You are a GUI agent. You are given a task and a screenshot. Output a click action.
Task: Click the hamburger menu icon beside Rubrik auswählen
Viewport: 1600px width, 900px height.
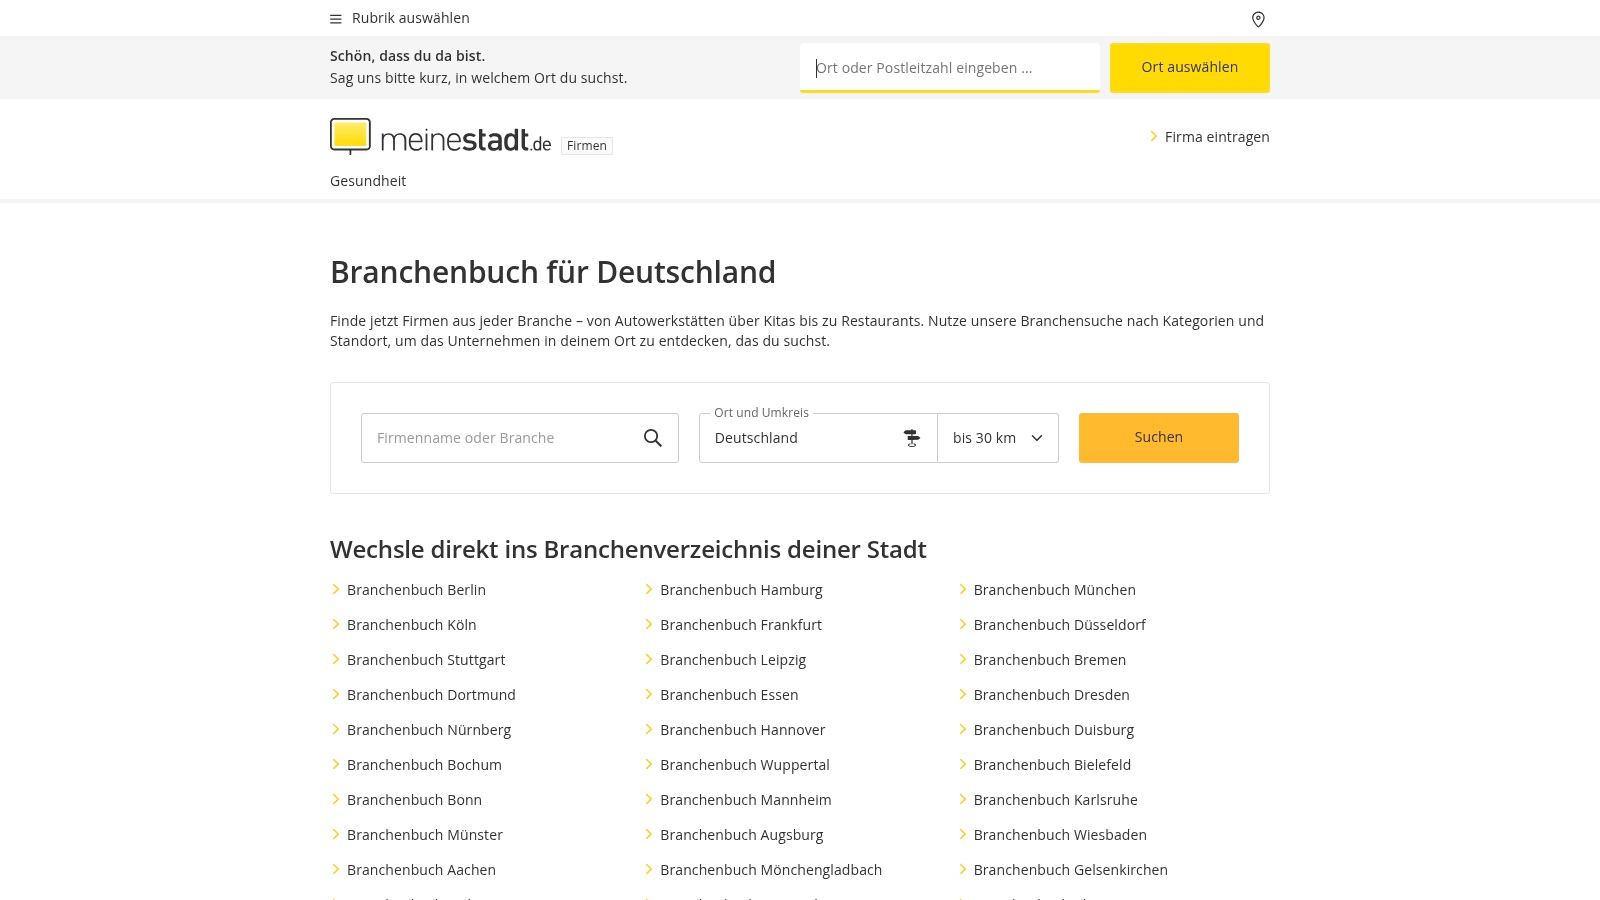(x=335, y=18)
